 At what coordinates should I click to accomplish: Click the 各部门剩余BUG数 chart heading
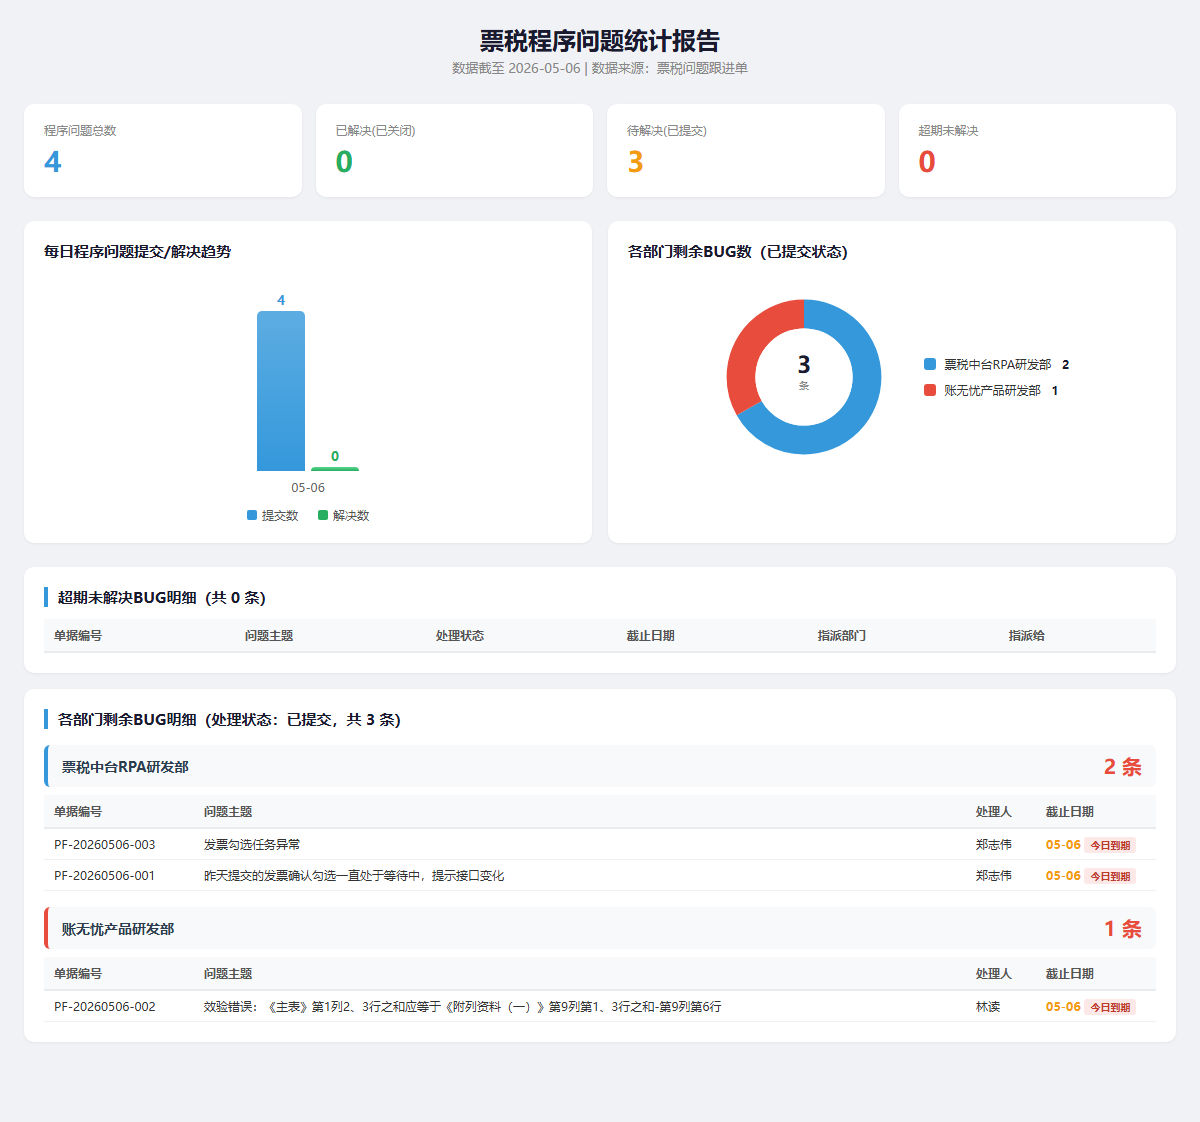pos(738,252)
